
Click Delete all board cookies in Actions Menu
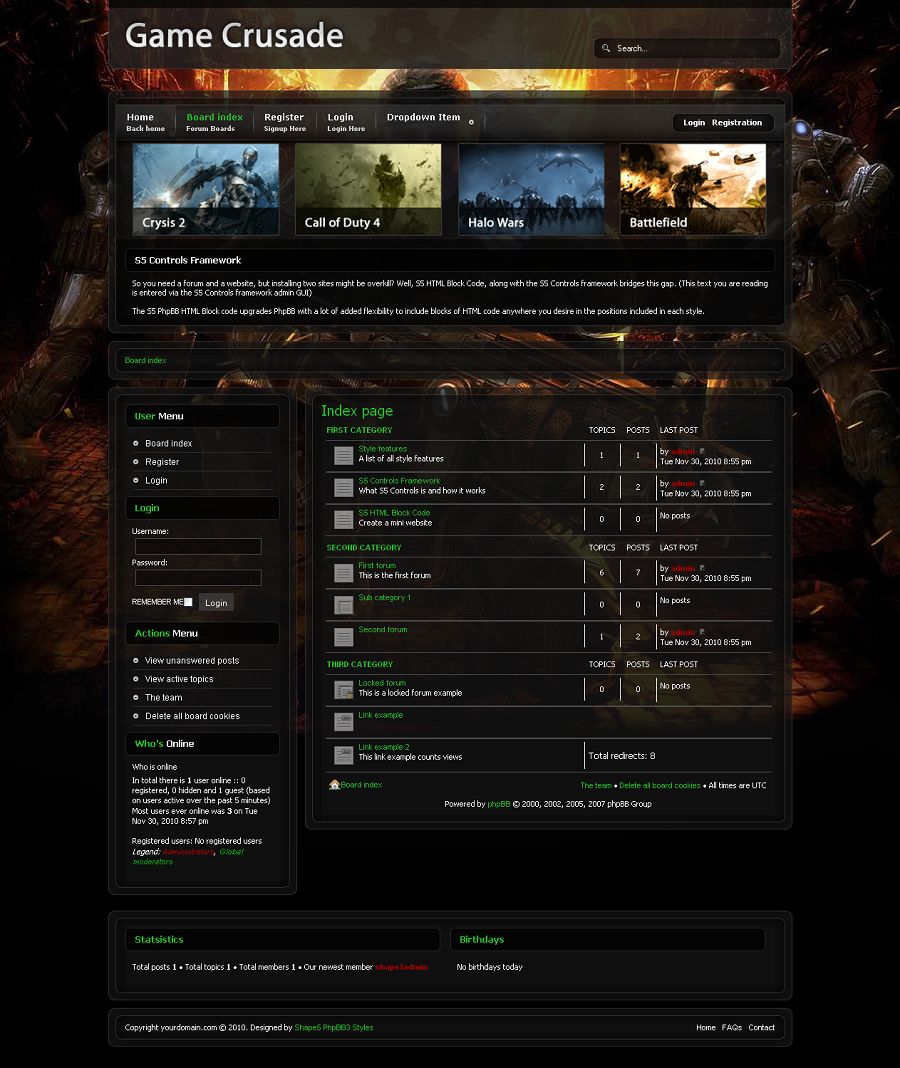click(x=192, y=716)
